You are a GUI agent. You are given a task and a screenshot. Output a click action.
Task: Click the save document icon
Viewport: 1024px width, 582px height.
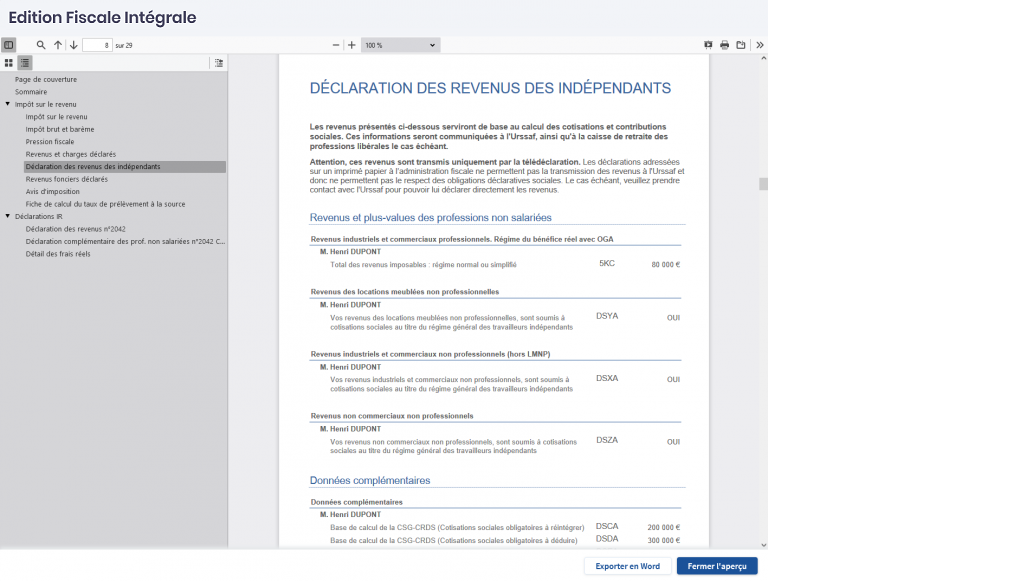(741, 45)
